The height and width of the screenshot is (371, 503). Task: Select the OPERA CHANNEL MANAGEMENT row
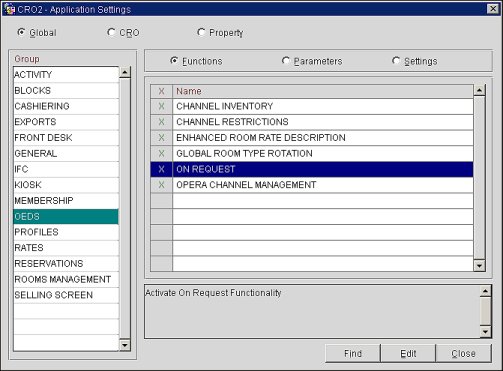pyautogui.click(x=323, y=185)
